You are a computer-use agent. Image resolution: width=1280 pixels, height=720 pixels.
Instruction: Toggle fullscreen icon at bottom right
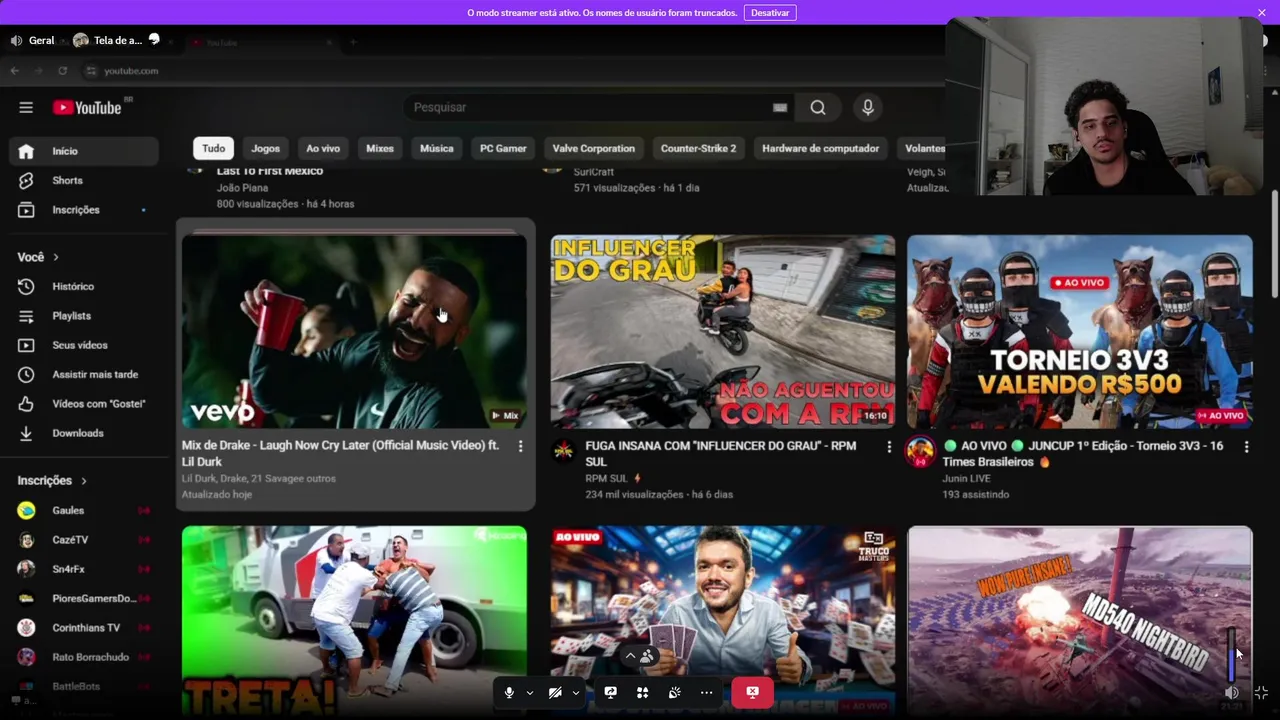(1261, 692)
